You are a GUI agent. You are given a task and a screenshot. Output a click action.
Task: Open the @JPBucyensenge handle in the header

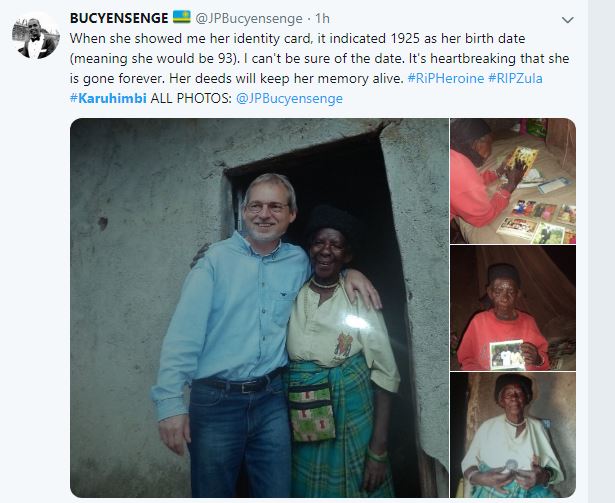click(249, 18)
